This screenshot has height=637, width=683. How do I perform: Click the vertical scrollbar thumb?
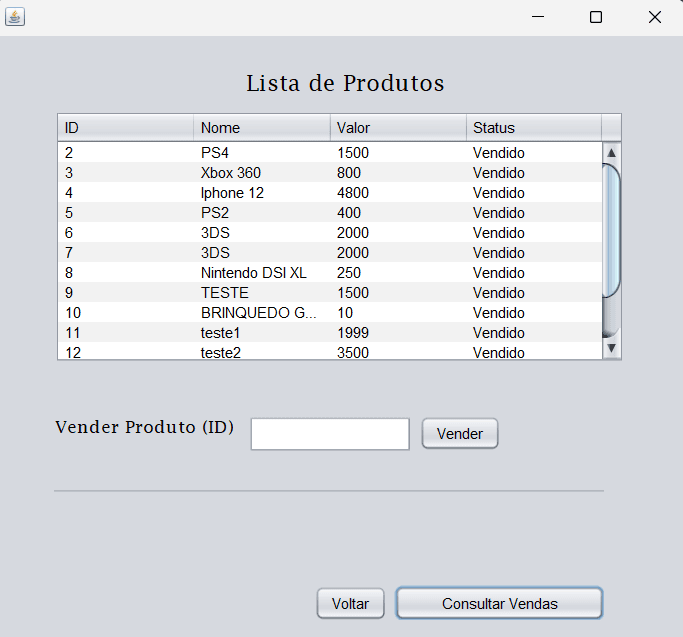point(612,230)
